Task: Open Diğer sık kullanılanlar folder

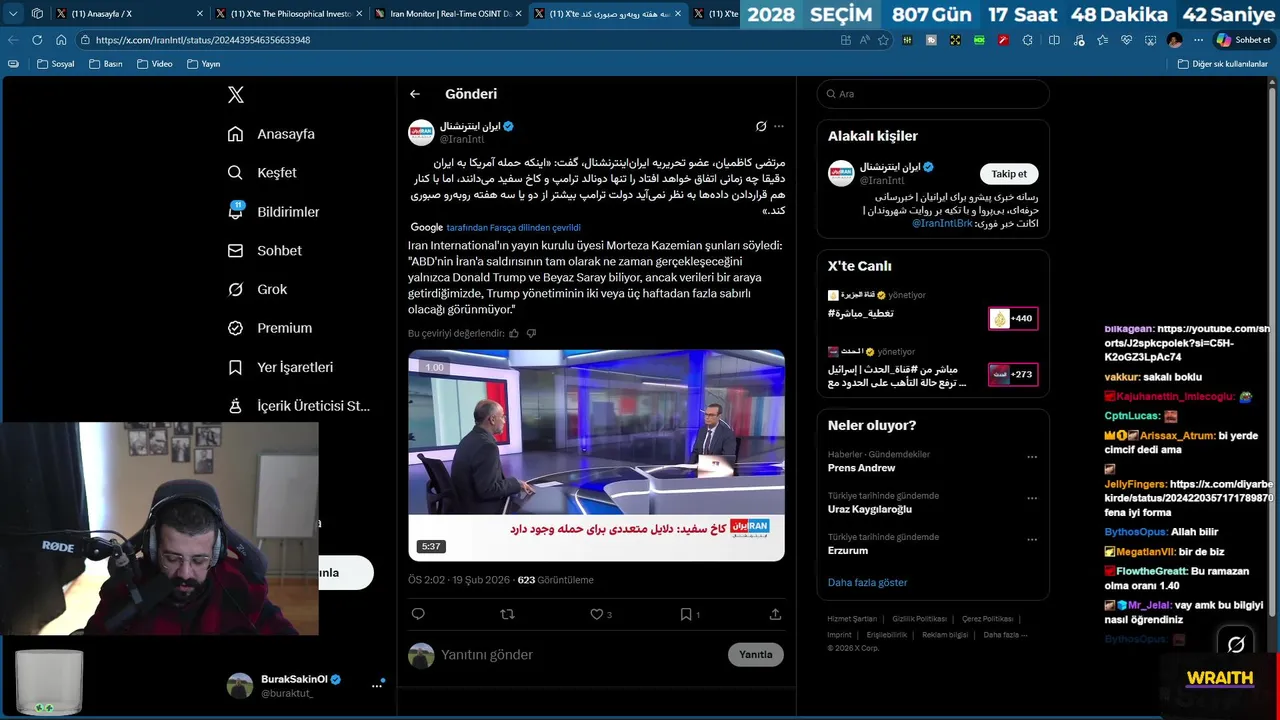Action: pos(1222,64)
